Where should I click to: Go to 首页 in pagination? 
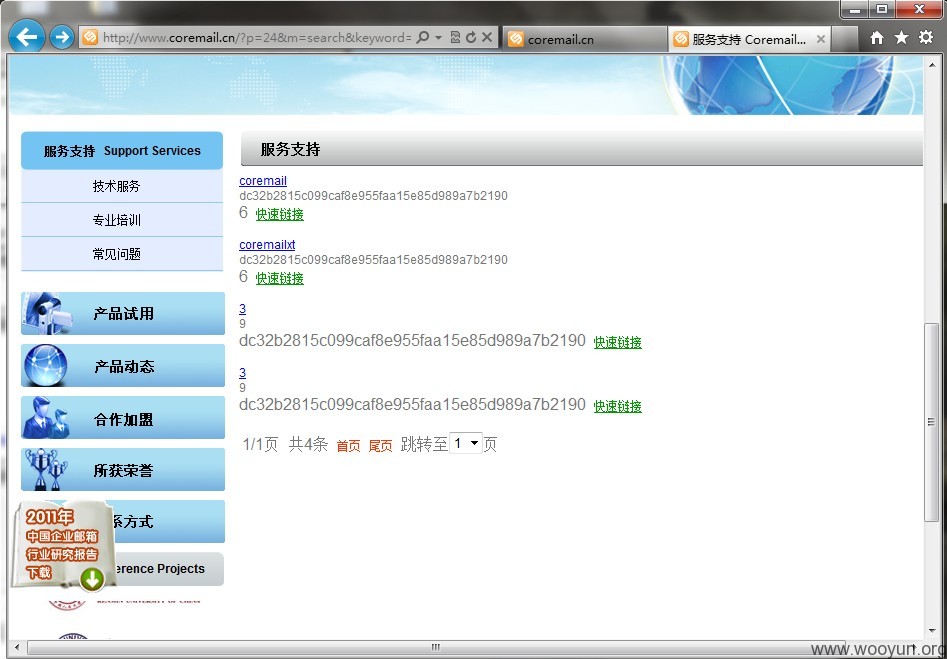point(348,446)
